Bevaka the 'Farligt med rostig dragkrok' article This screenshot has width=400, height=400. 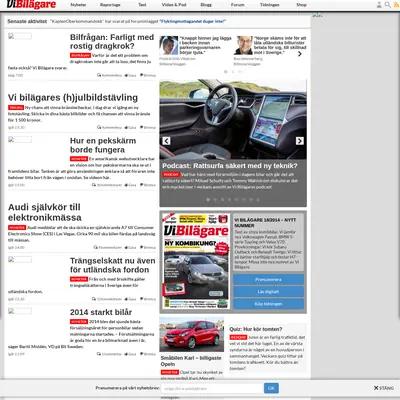coord(148,75)
